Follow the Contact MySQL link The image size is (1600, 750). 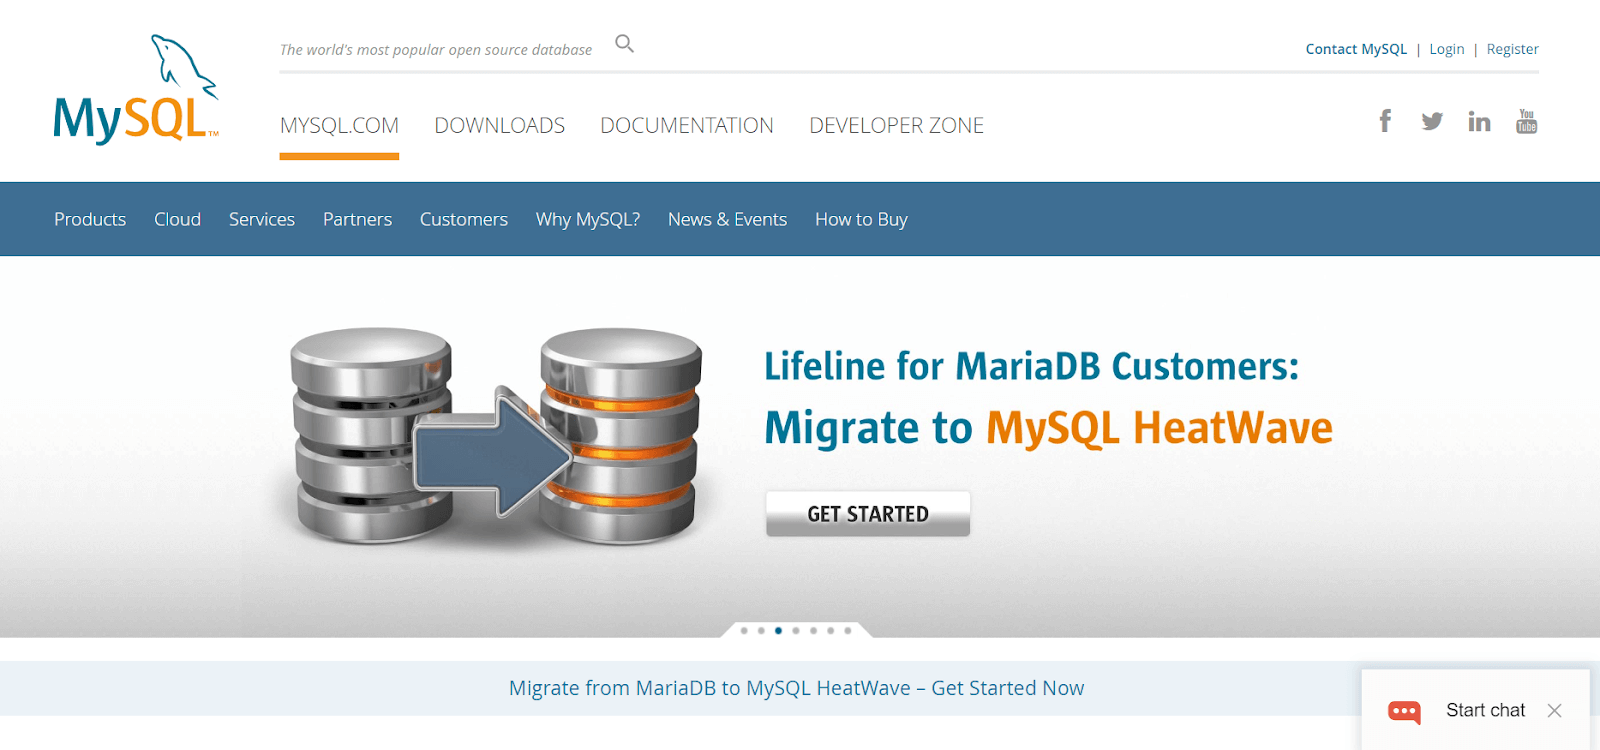click(x=1356, y=49)
